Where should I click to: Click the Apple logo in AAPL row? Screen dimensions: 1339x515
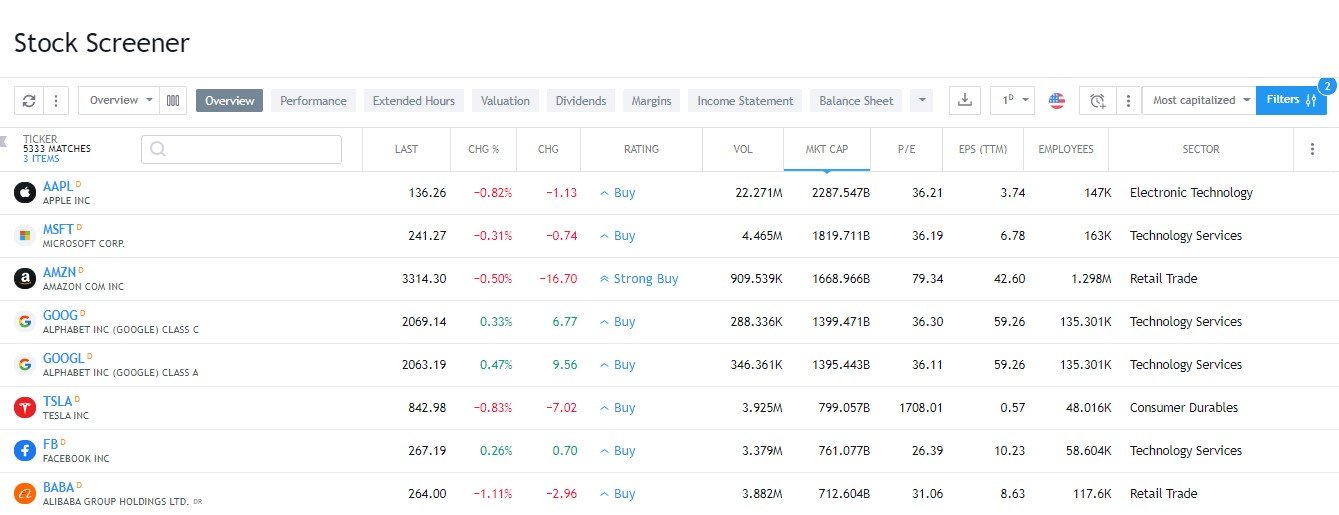(25, 193)
